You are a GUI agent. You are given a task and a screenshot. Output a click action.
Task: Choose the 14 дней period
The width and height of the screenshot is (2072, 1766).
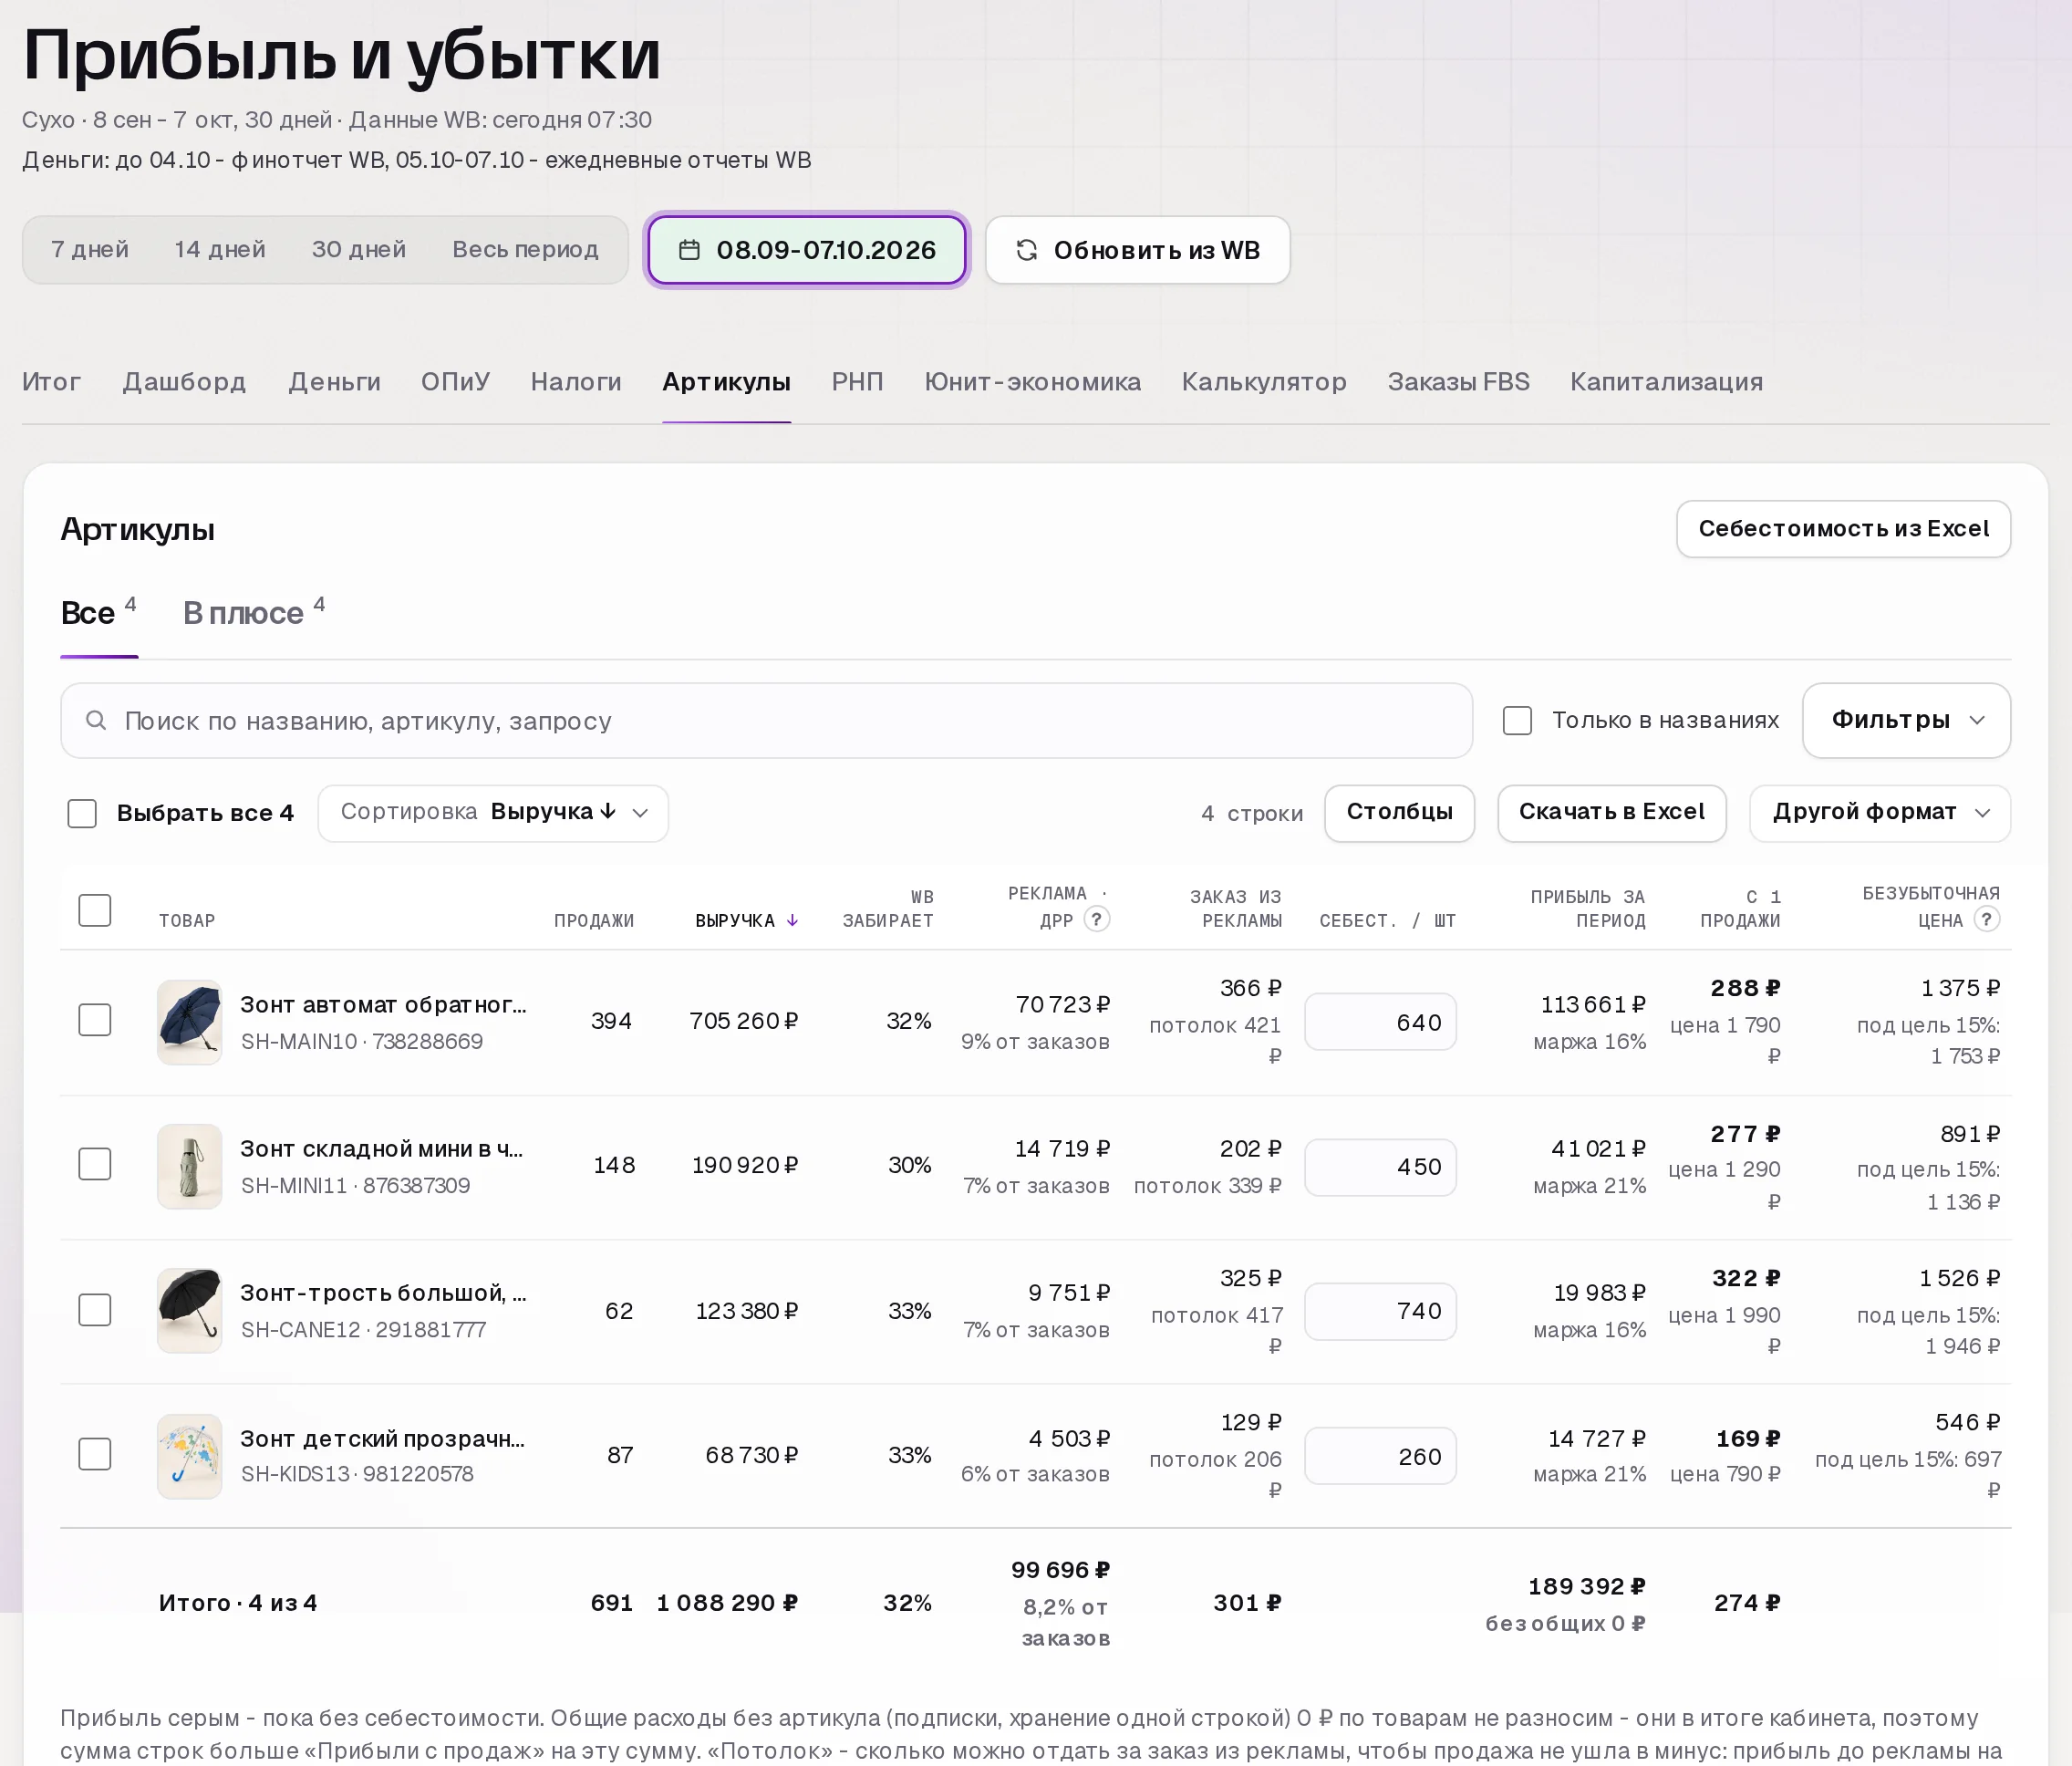(220, 249)
